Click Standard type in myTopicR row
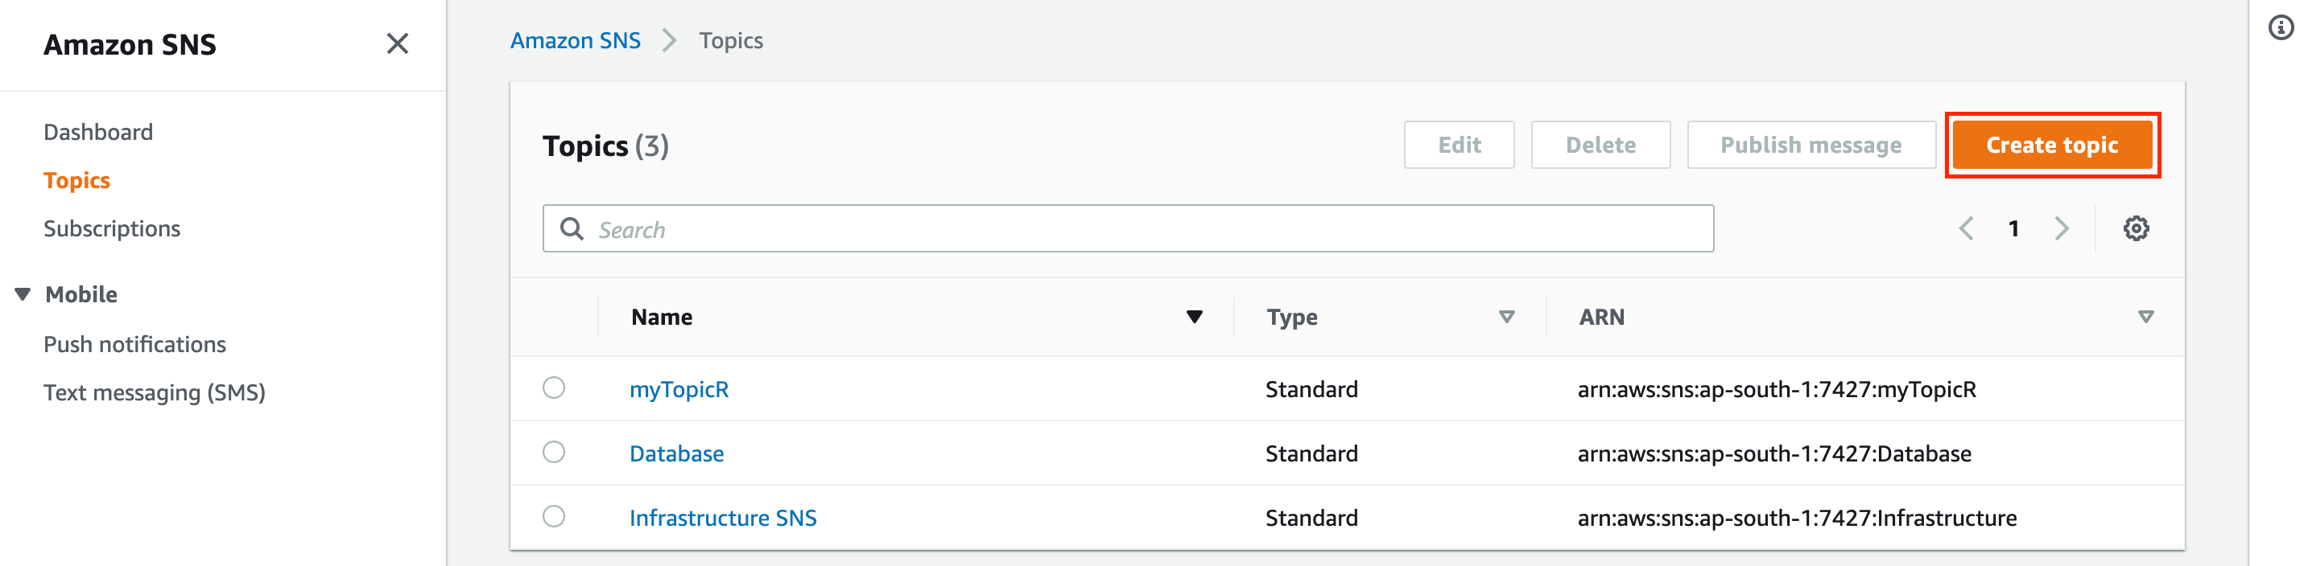The image size is (2304, 566). point(1312,389)
